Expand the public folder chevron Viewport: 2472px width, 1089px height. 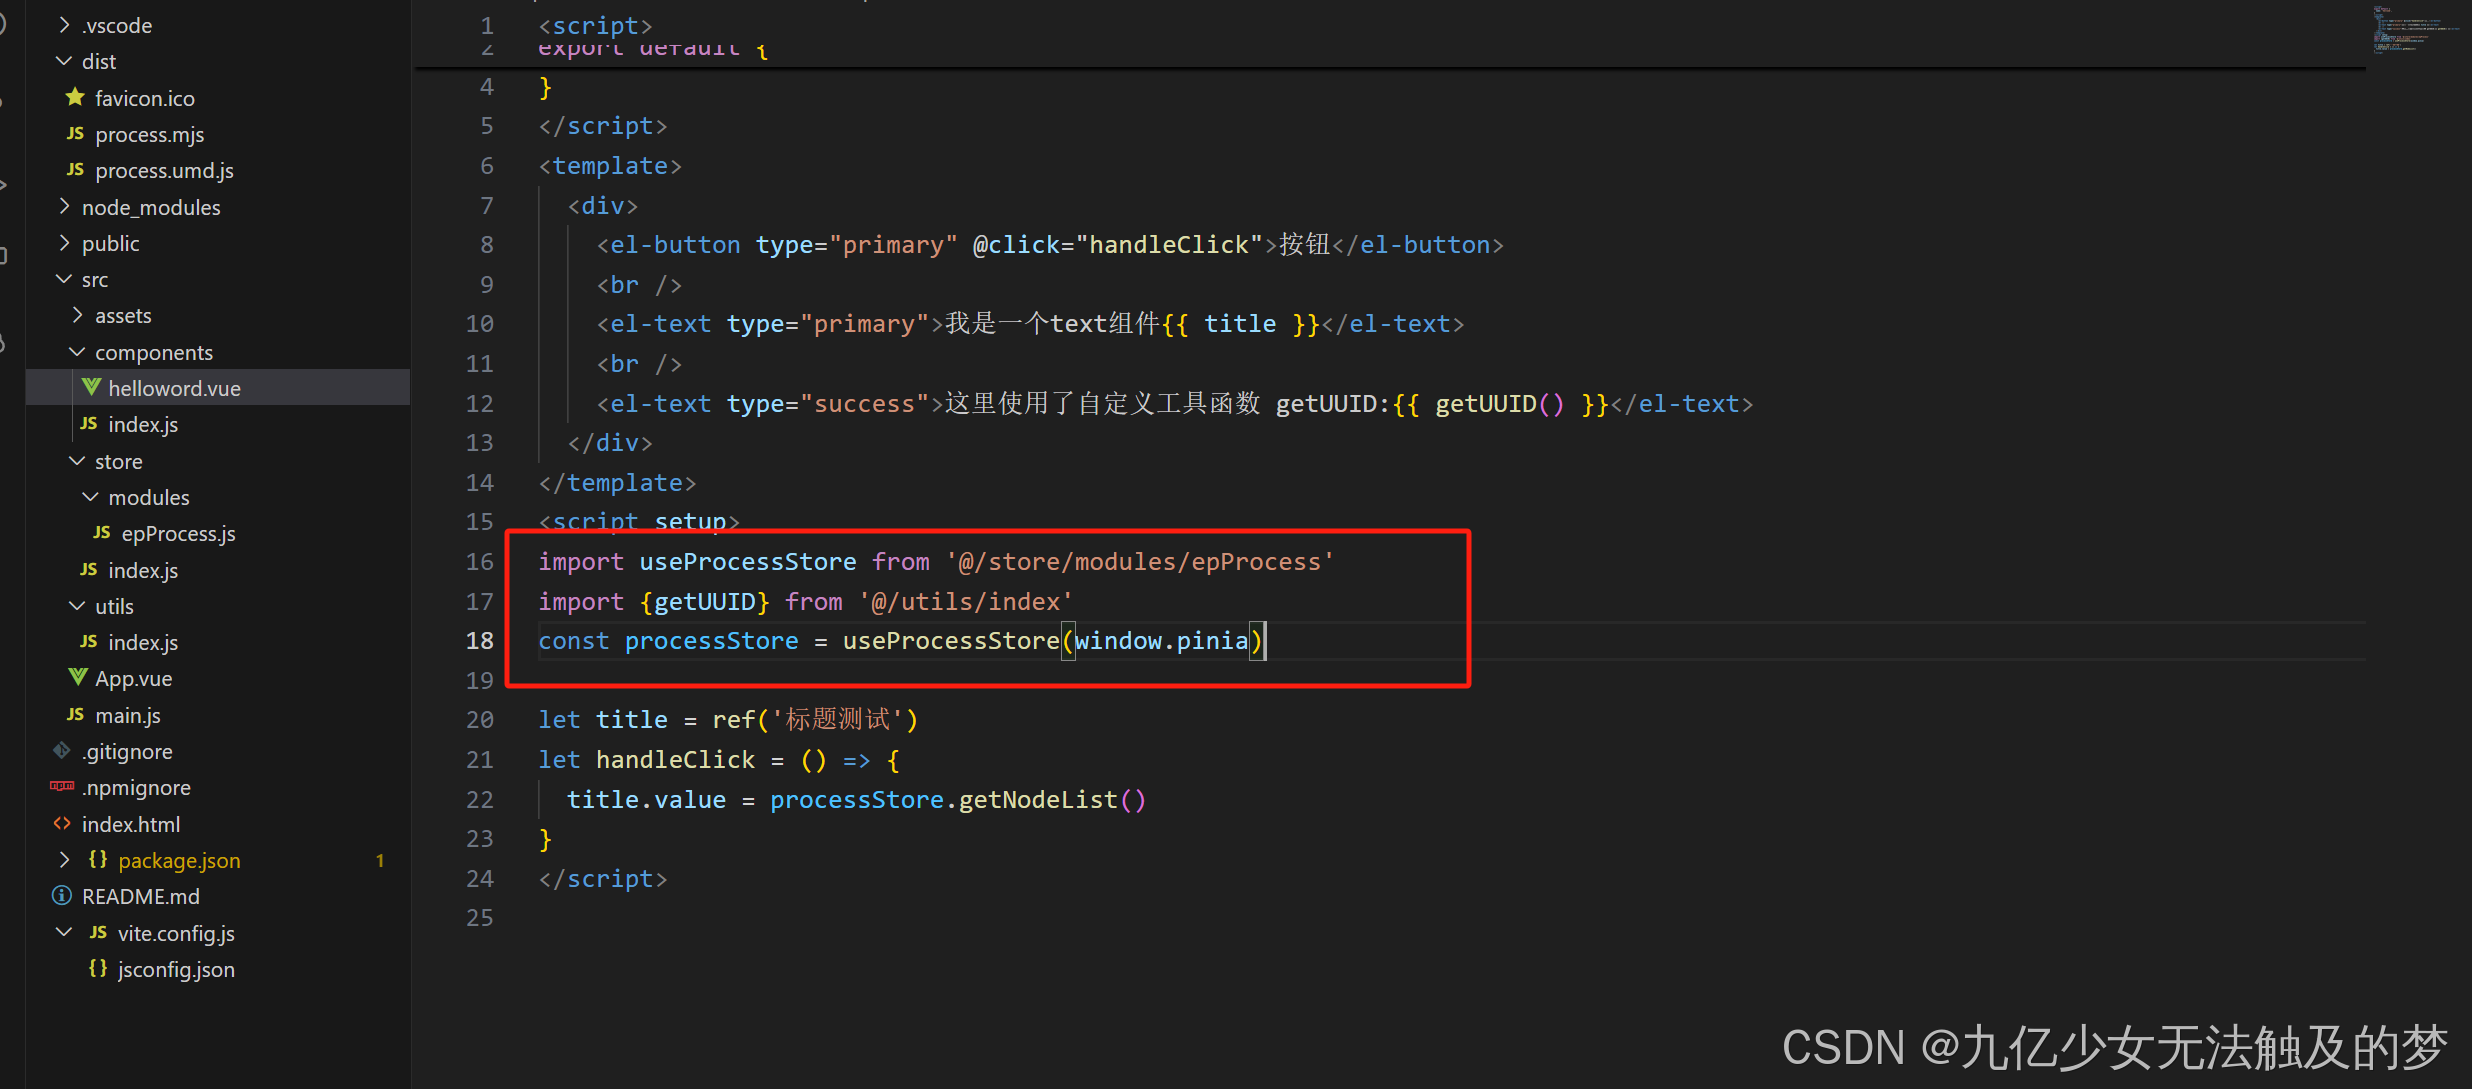(x=64, y=243)
